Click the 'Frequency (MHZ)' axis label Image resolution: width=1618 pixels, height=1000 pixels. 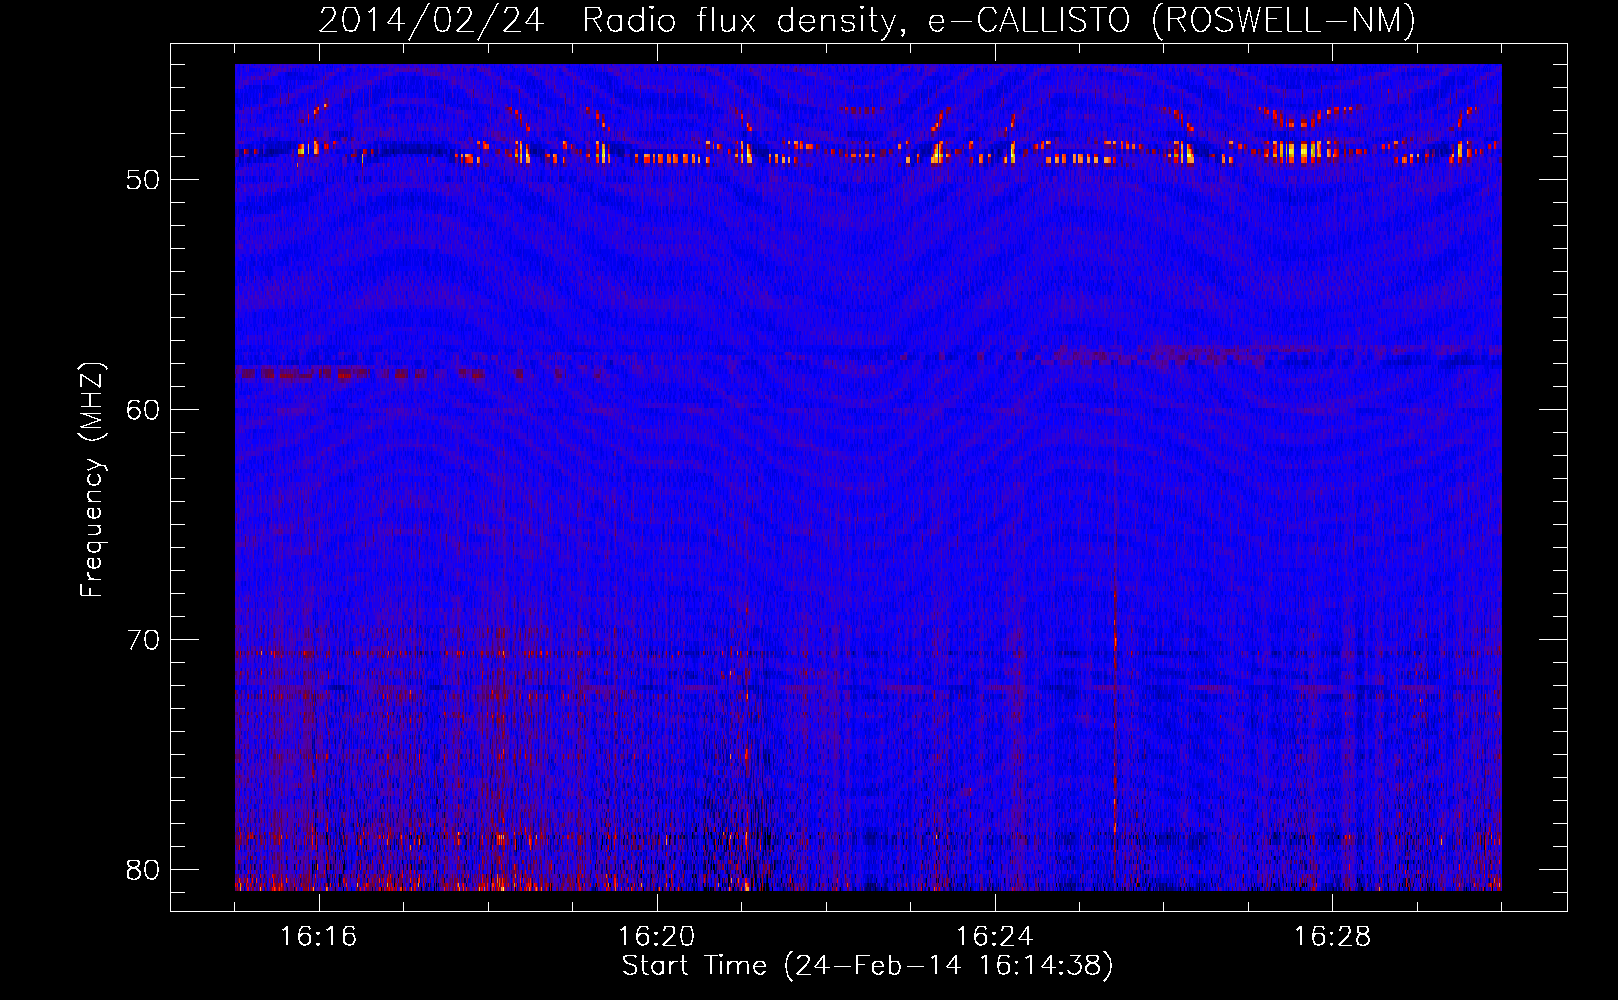coord(91,480)
